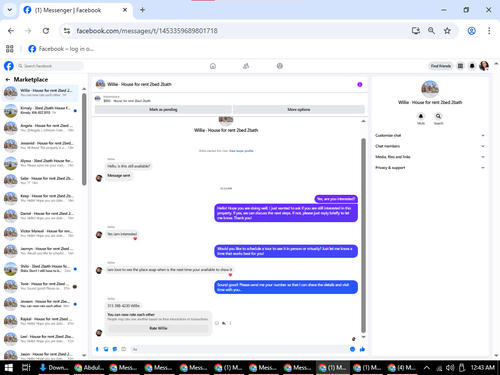Click the Find friends button
Screen dimensions: 500x375
coord(440,66)
